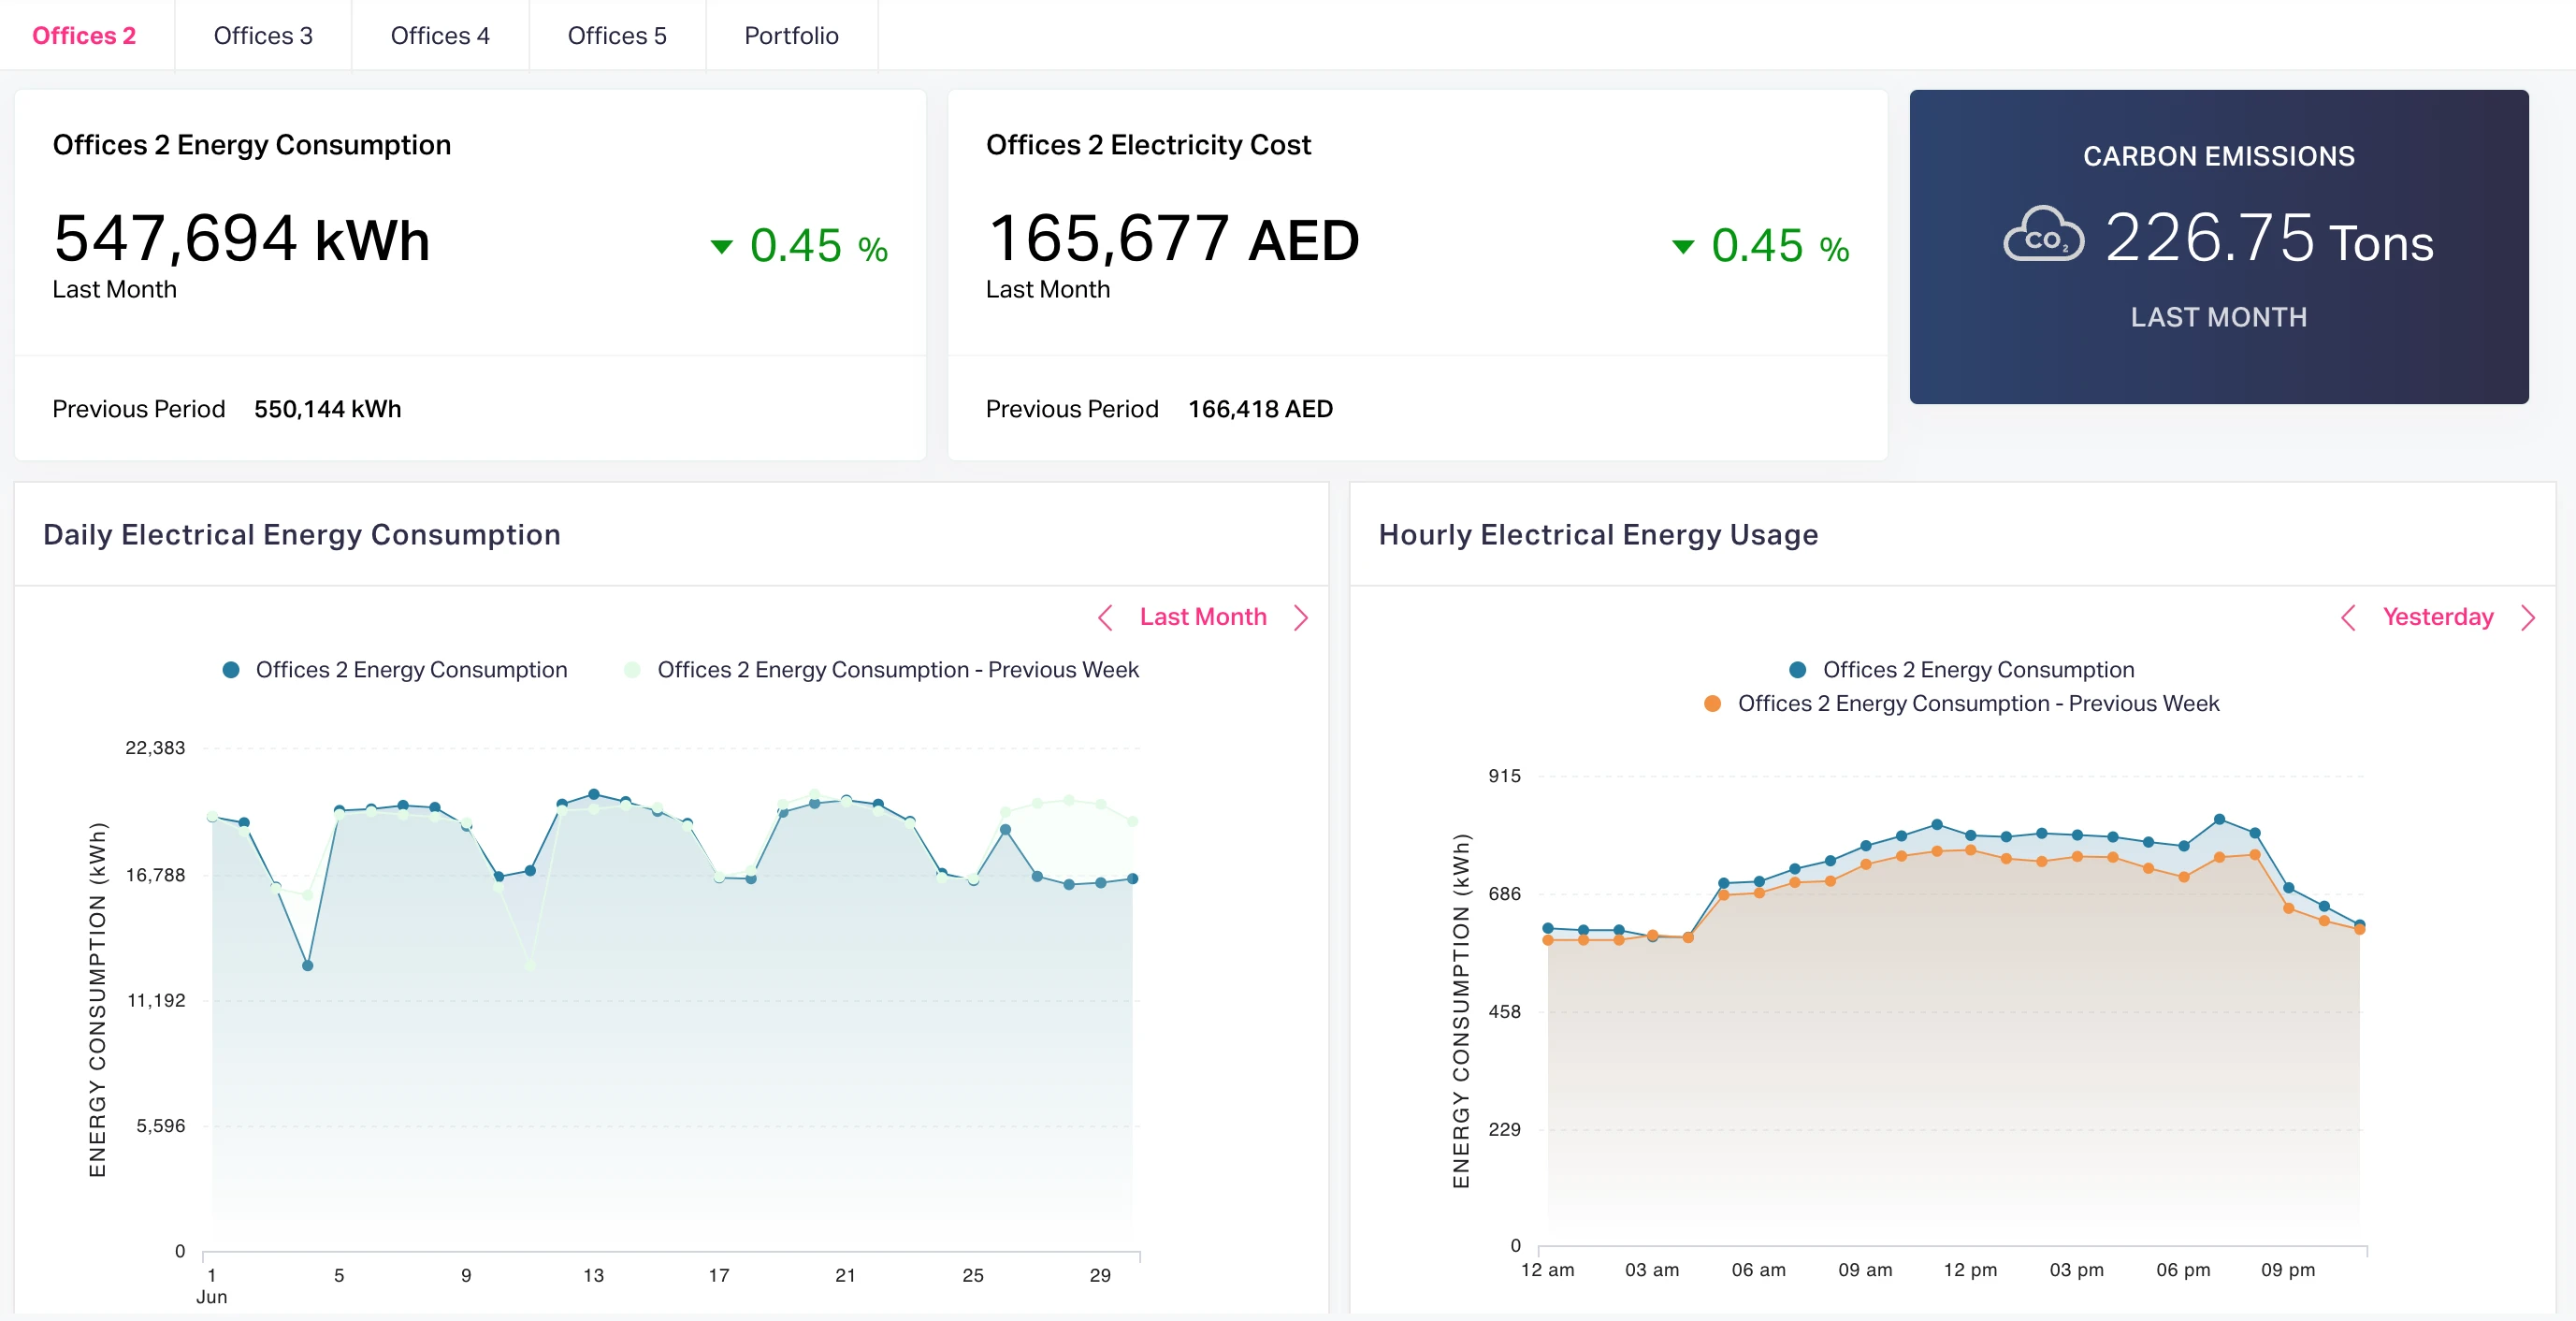This screenshot has width=2576, height=1321.
Task: Click the lowest point near Jun 4
Action: (307, 965)
